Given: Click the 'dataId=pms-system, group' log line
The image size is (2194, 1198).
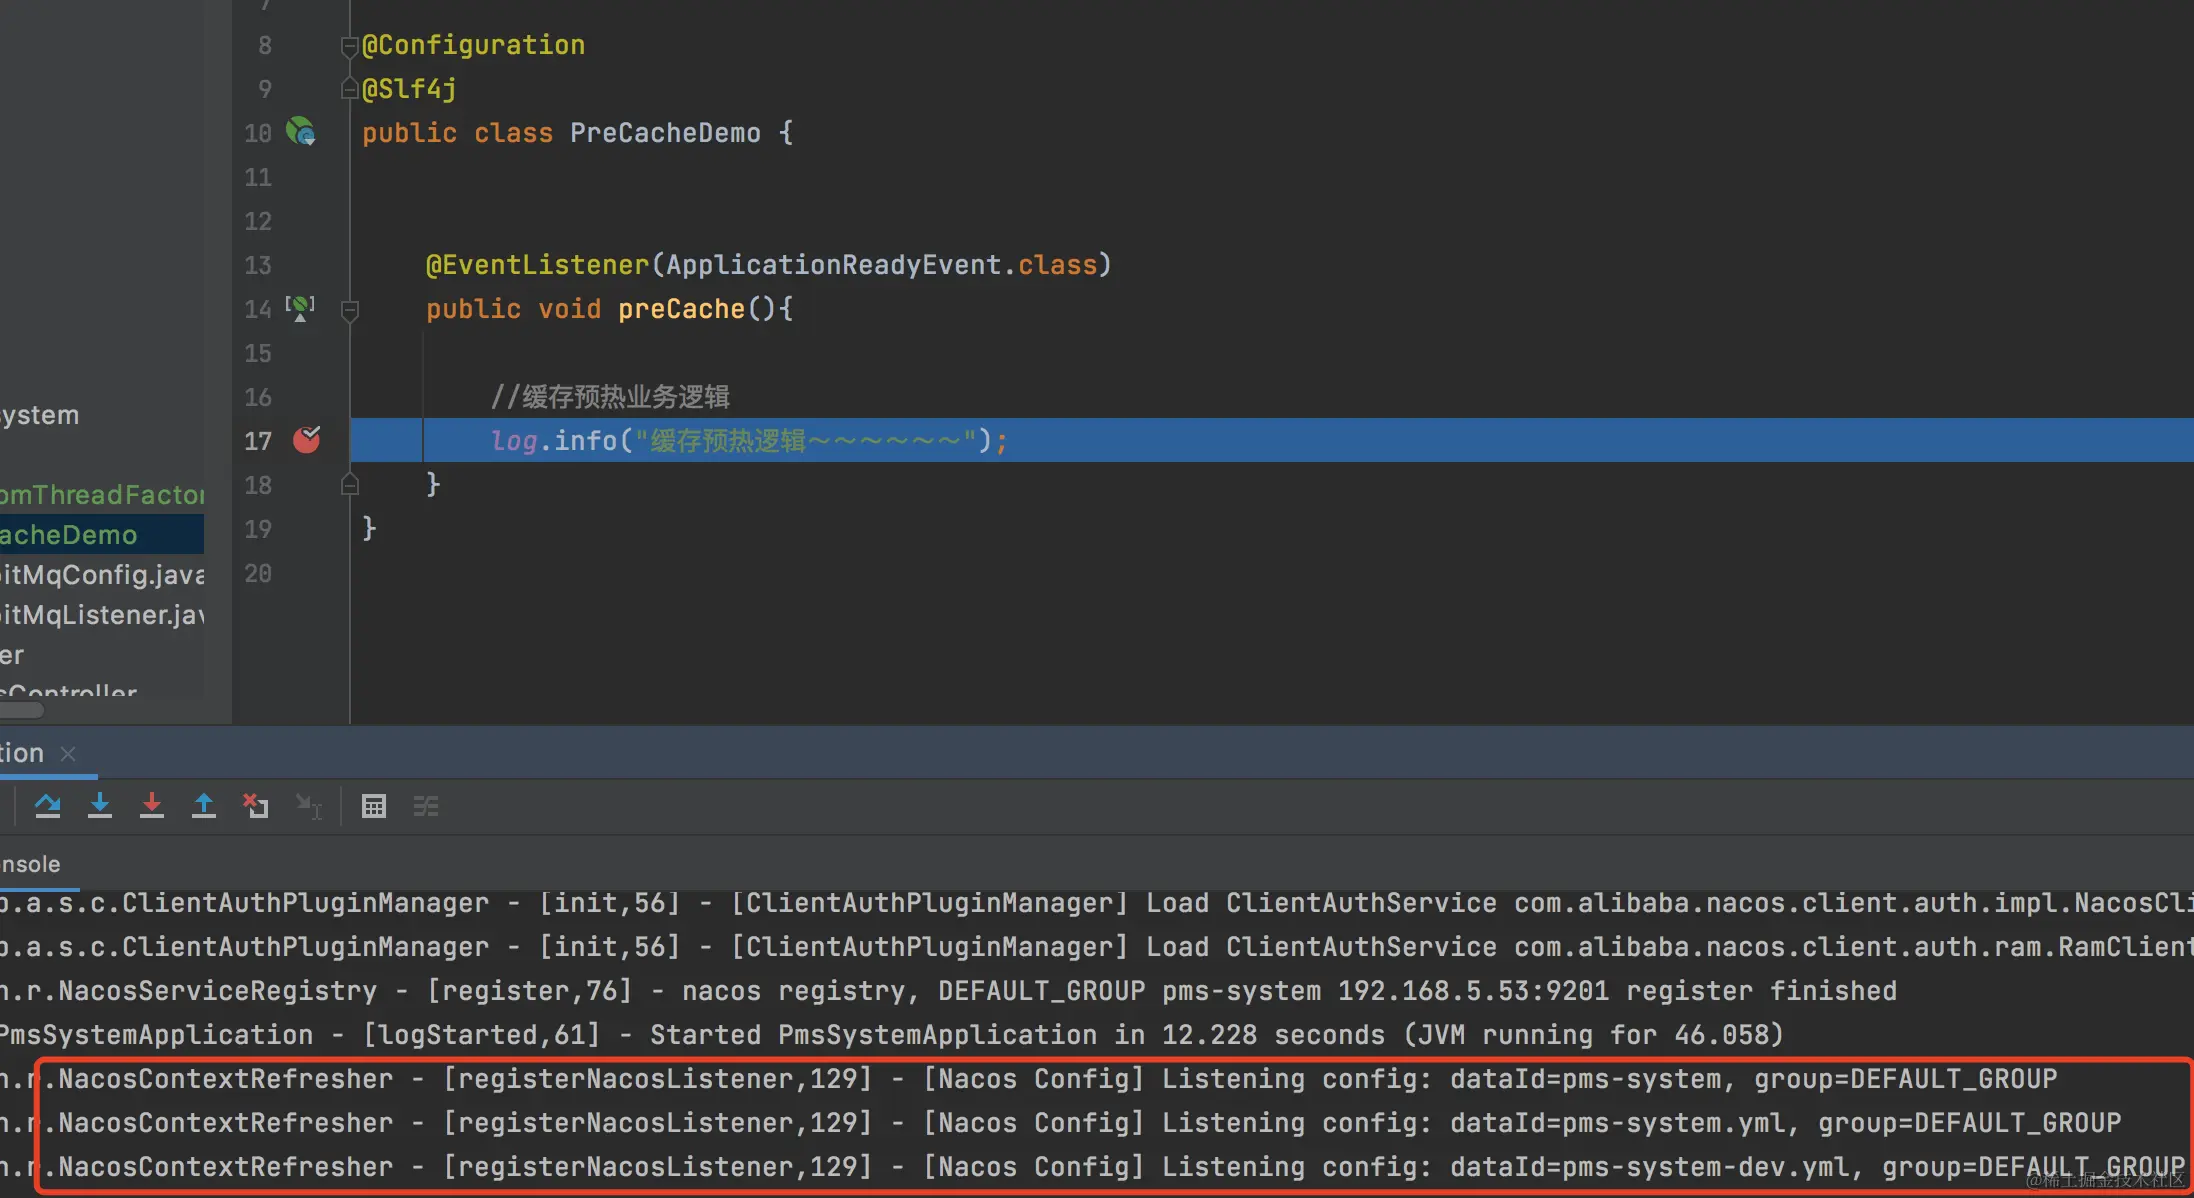Looking at the screenshot, I should (1028, 1079).
